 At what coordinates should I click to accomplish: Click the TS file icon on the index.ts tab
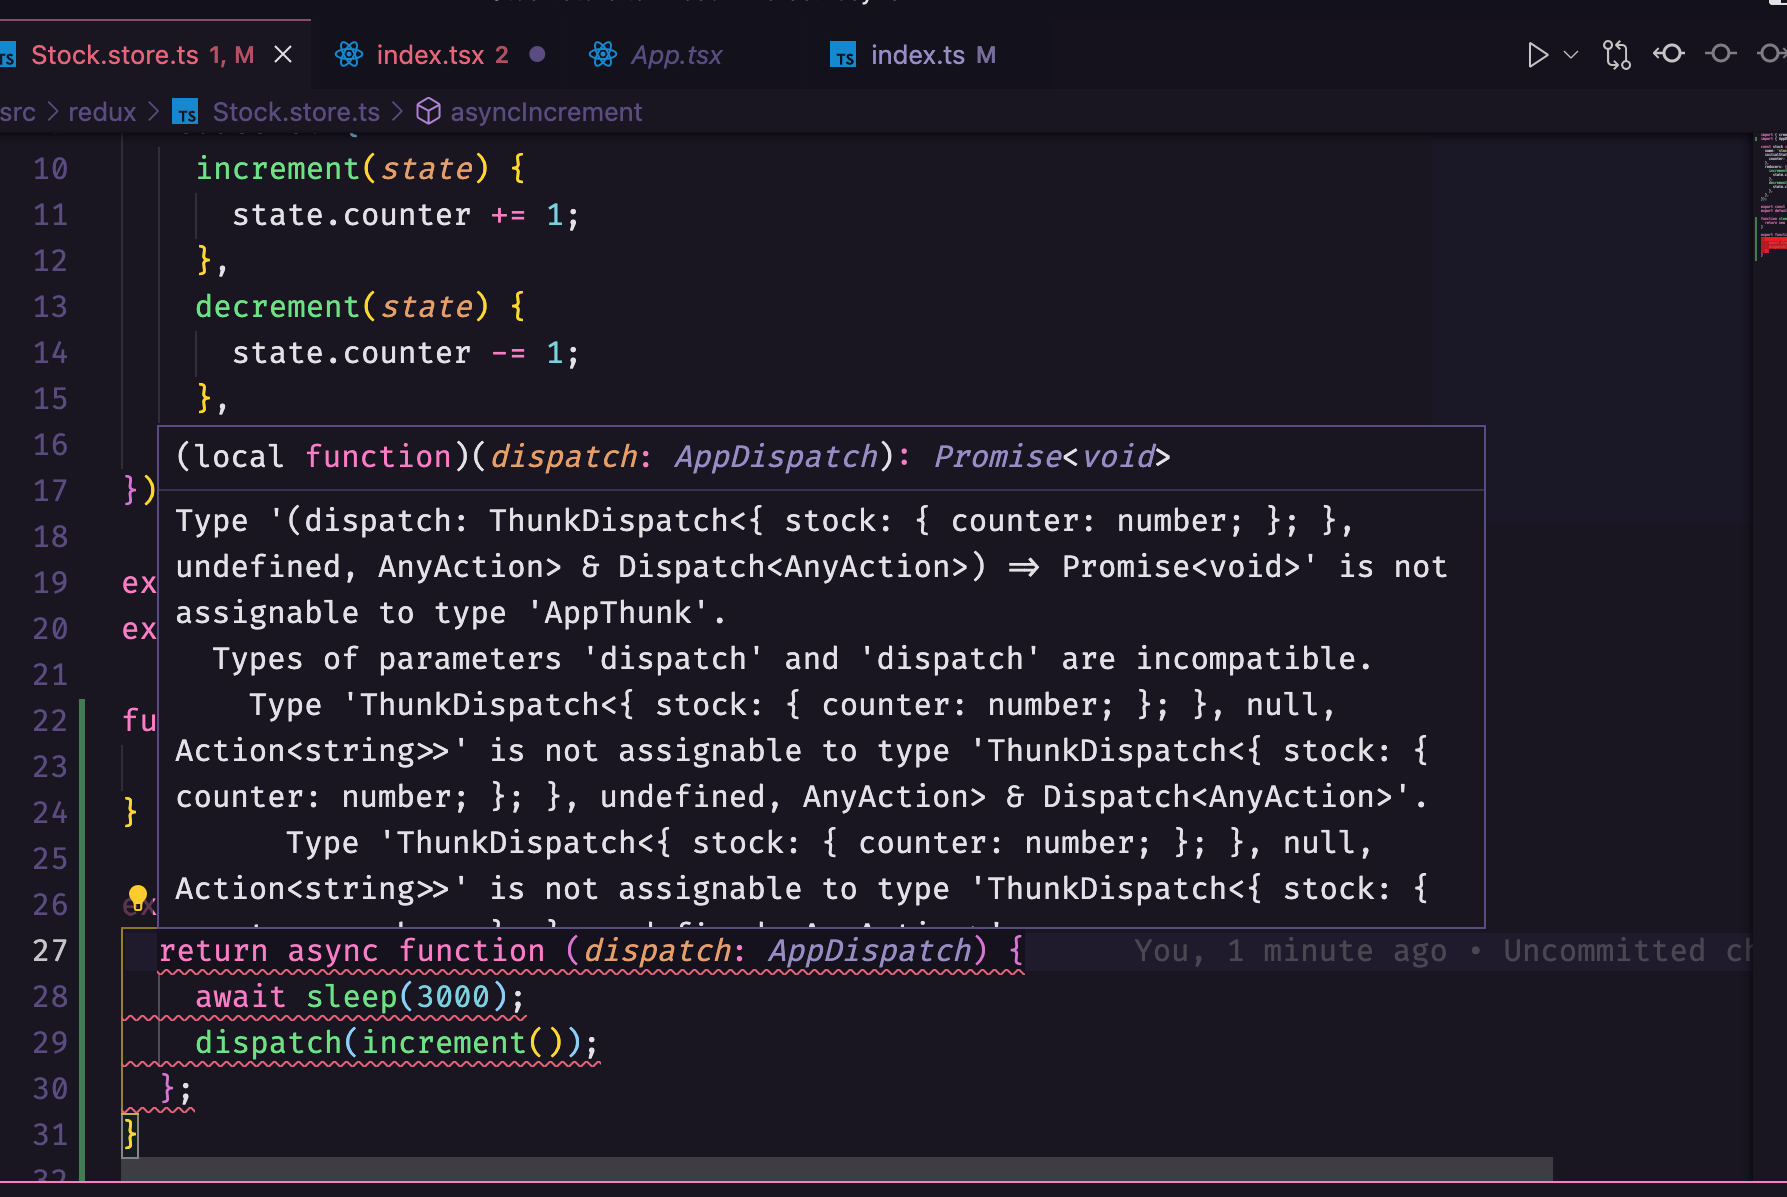pyautogui.click(x=843, y=55)
